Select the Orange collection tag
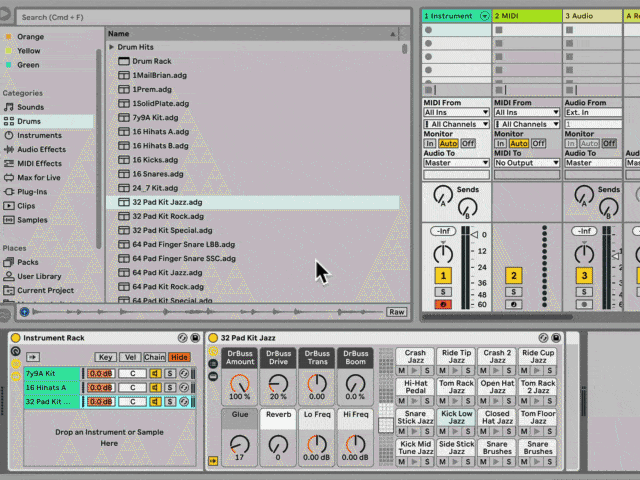 (x=30, y=36)
